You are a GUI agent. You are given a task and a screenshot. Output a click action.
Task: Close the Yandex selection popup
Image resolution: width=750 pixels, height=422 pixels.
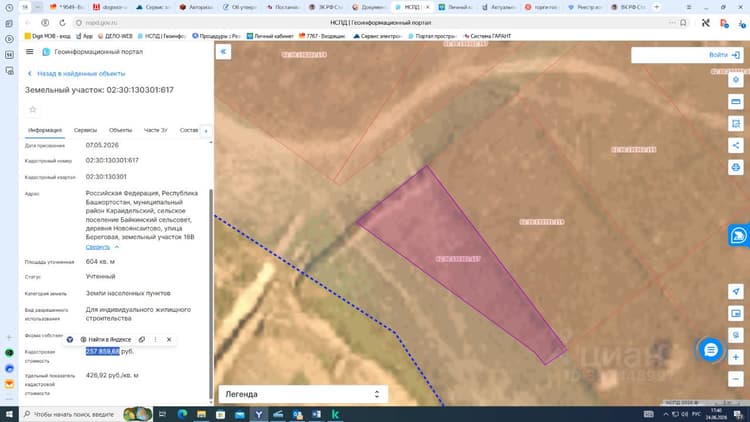pos(169,339)
